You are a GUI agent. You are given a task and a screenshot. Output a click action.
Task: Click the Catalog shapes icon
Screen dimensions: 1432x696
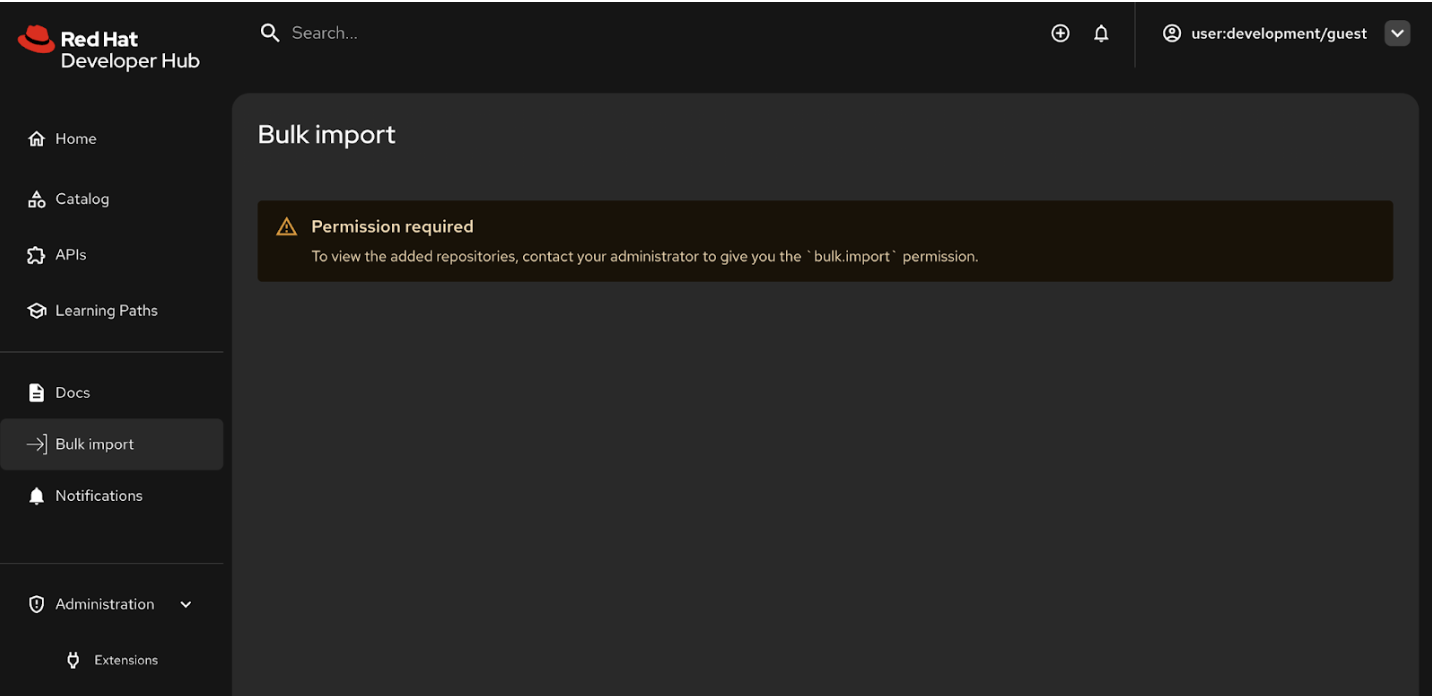click(37, 199)
